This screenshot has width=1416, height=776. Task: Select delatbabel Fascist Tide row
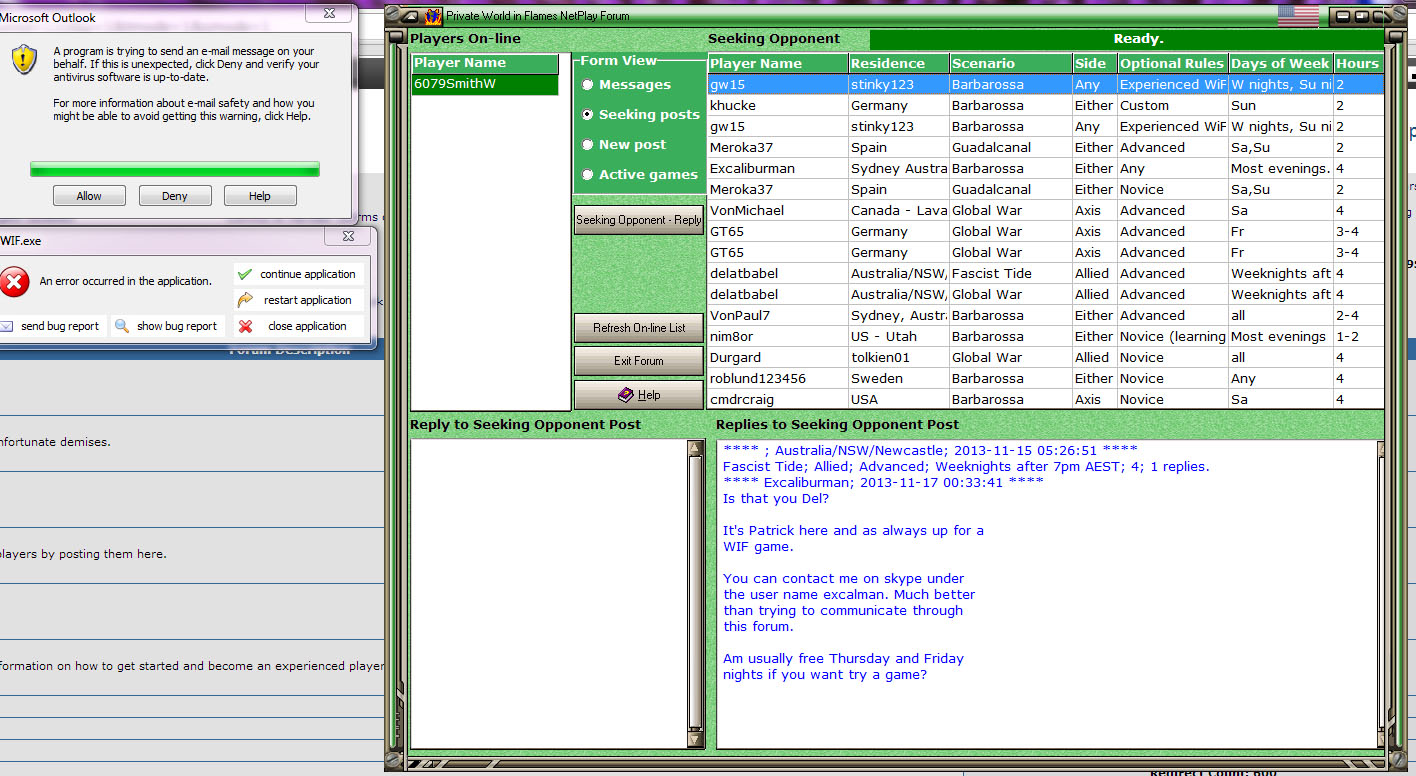pos(1045,274)
